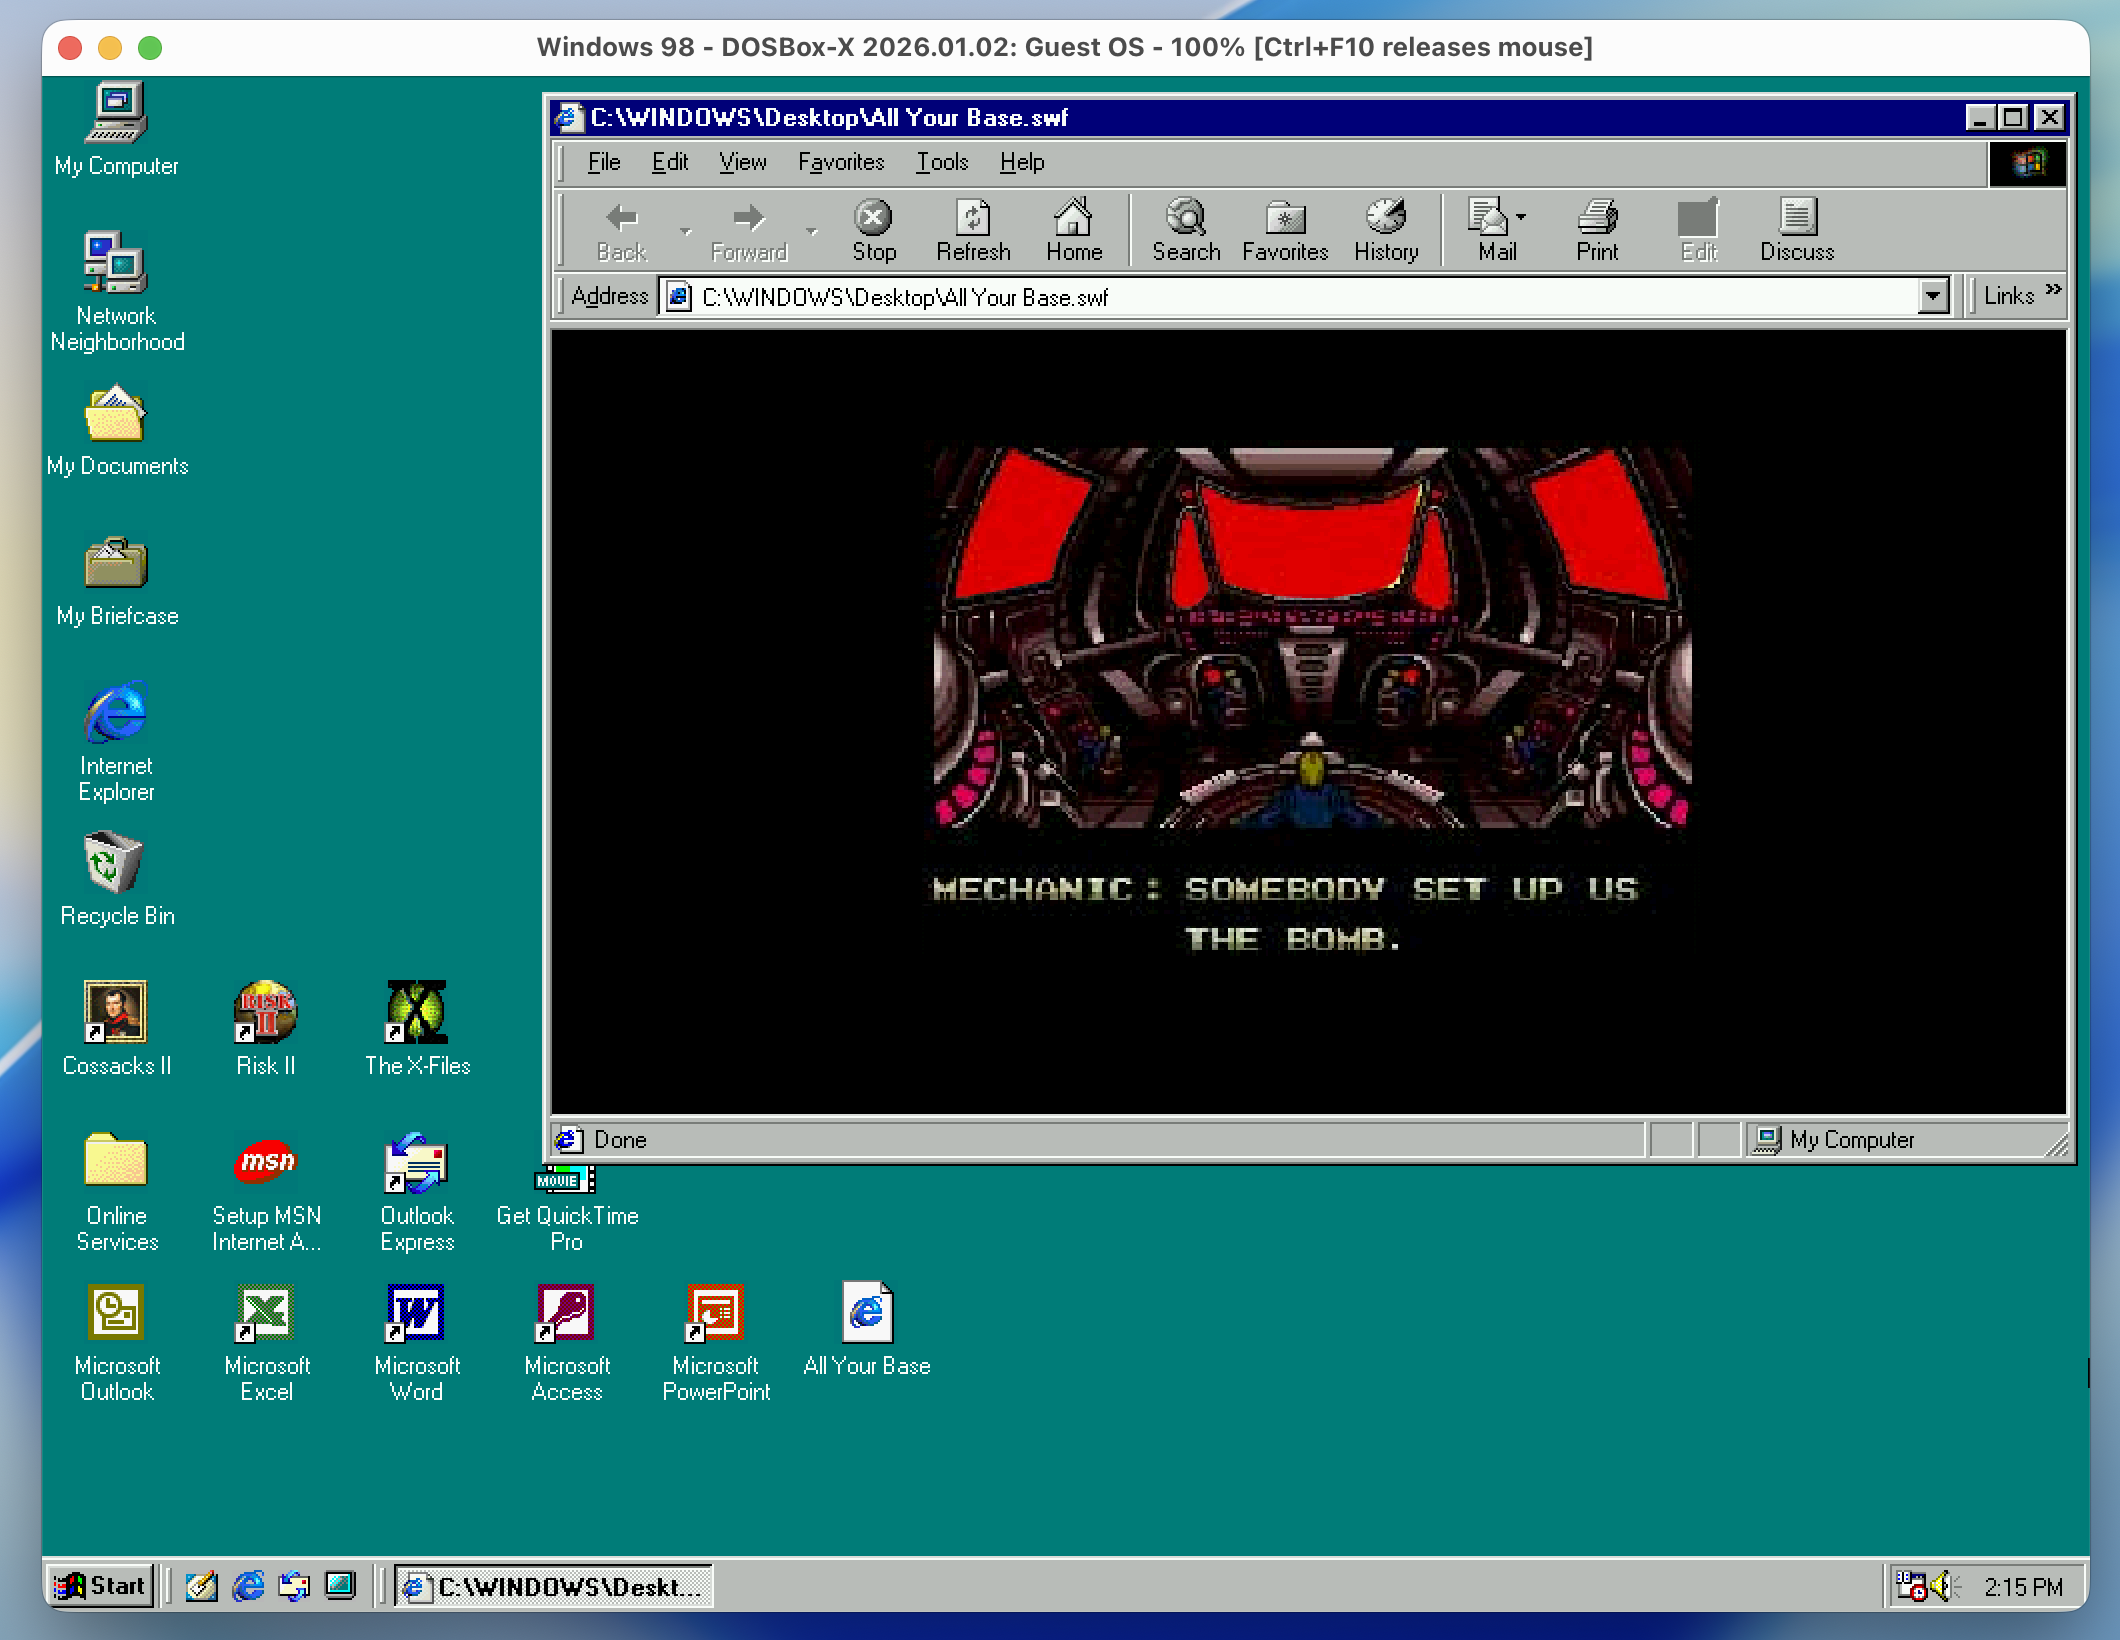Click the Done status bar text
Image resolution: width=2120 pixels, height=1640 pixels.
[620, 1140]
